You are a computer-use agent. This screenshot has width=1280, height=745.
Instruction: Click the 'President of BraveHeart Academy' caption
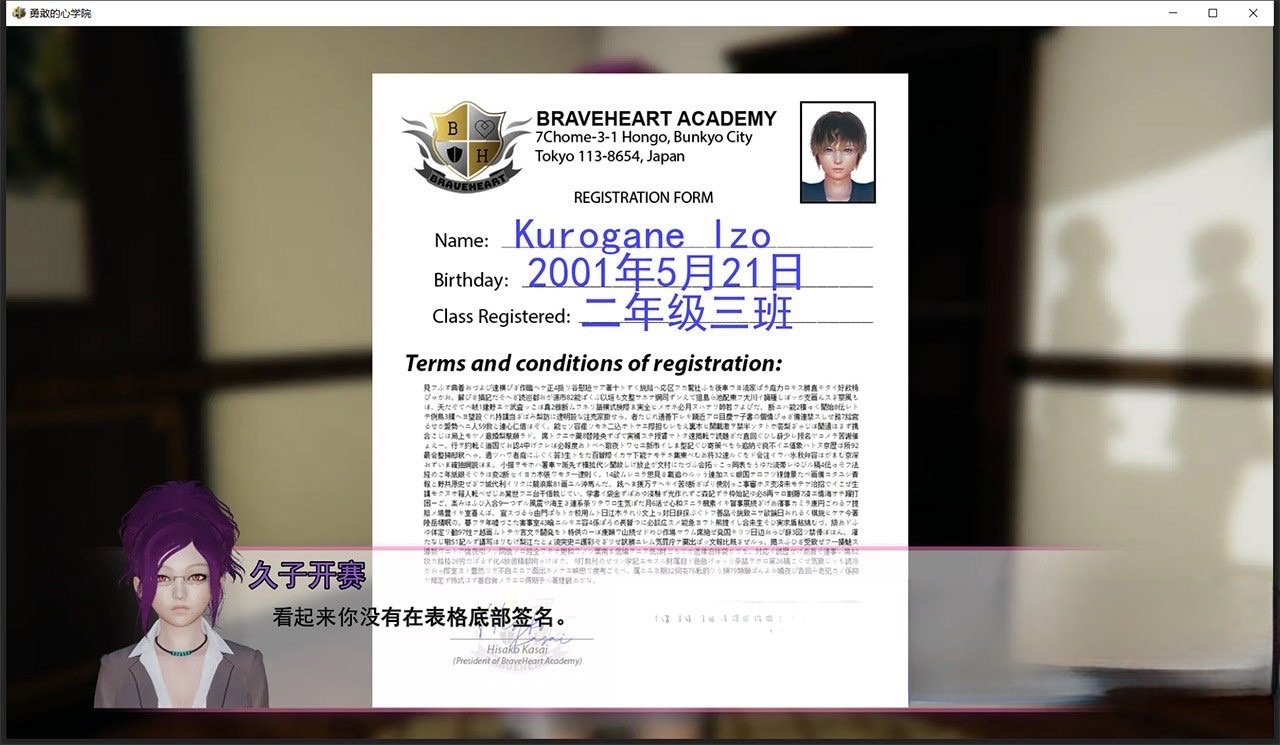(x=517, y=661)
